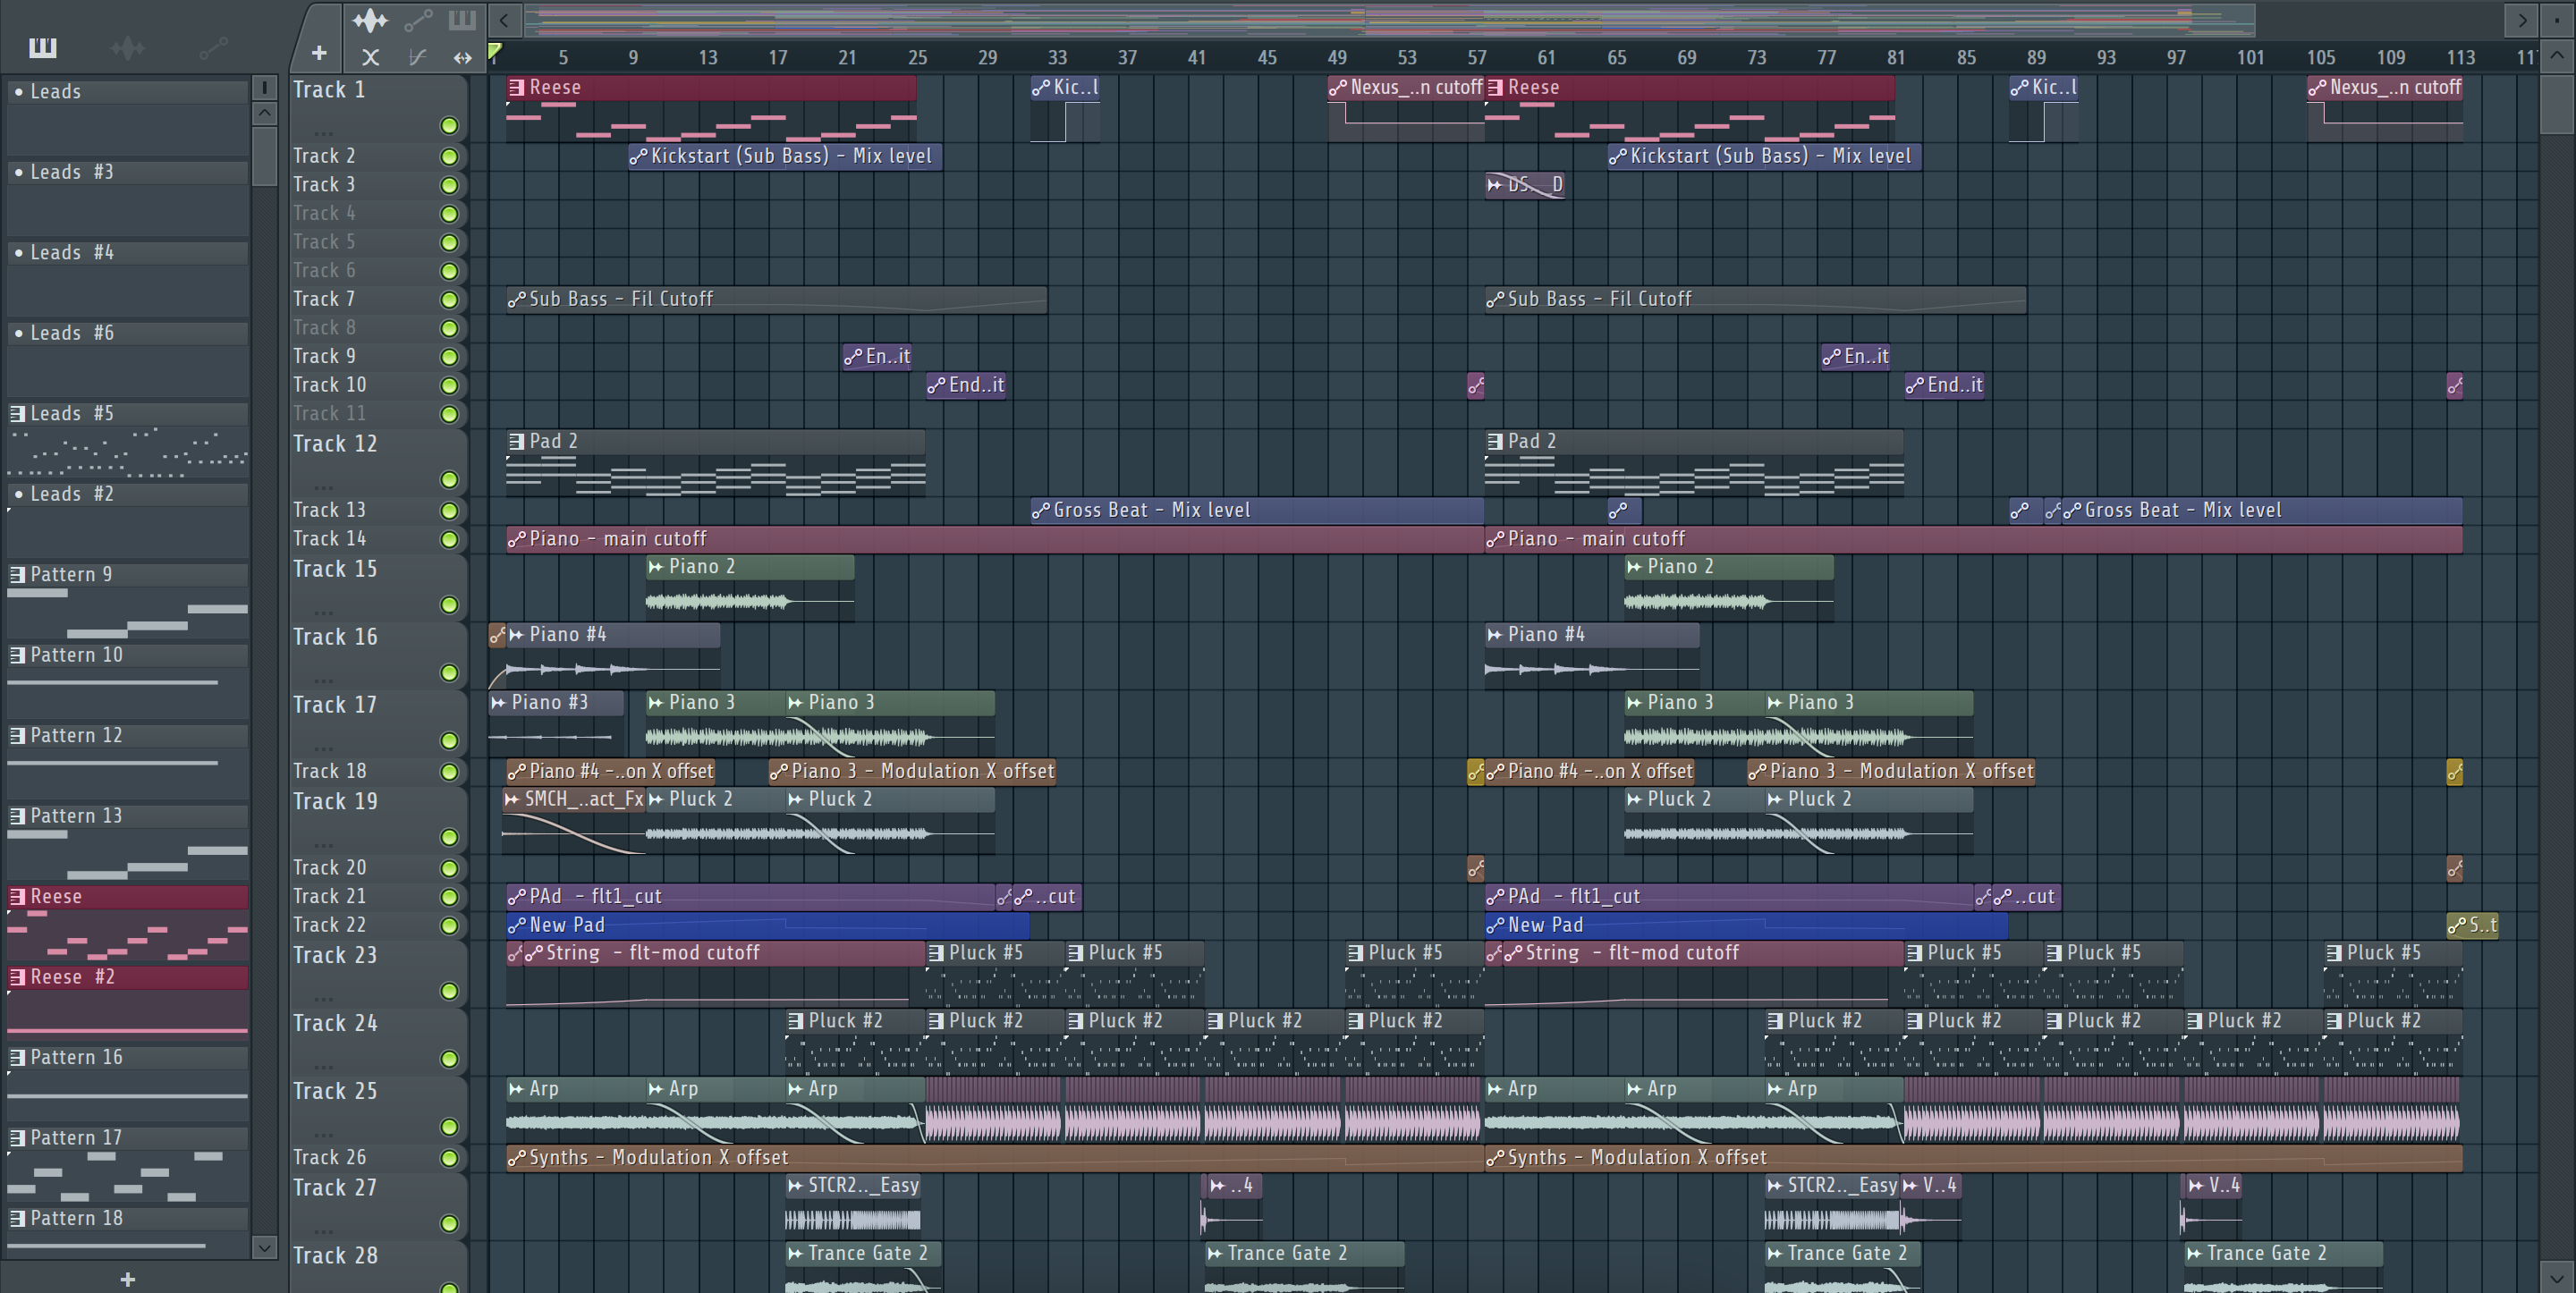
Task: Select pattern clip focus piano icon
Action: pyautogui.click(x=462, y=20)
